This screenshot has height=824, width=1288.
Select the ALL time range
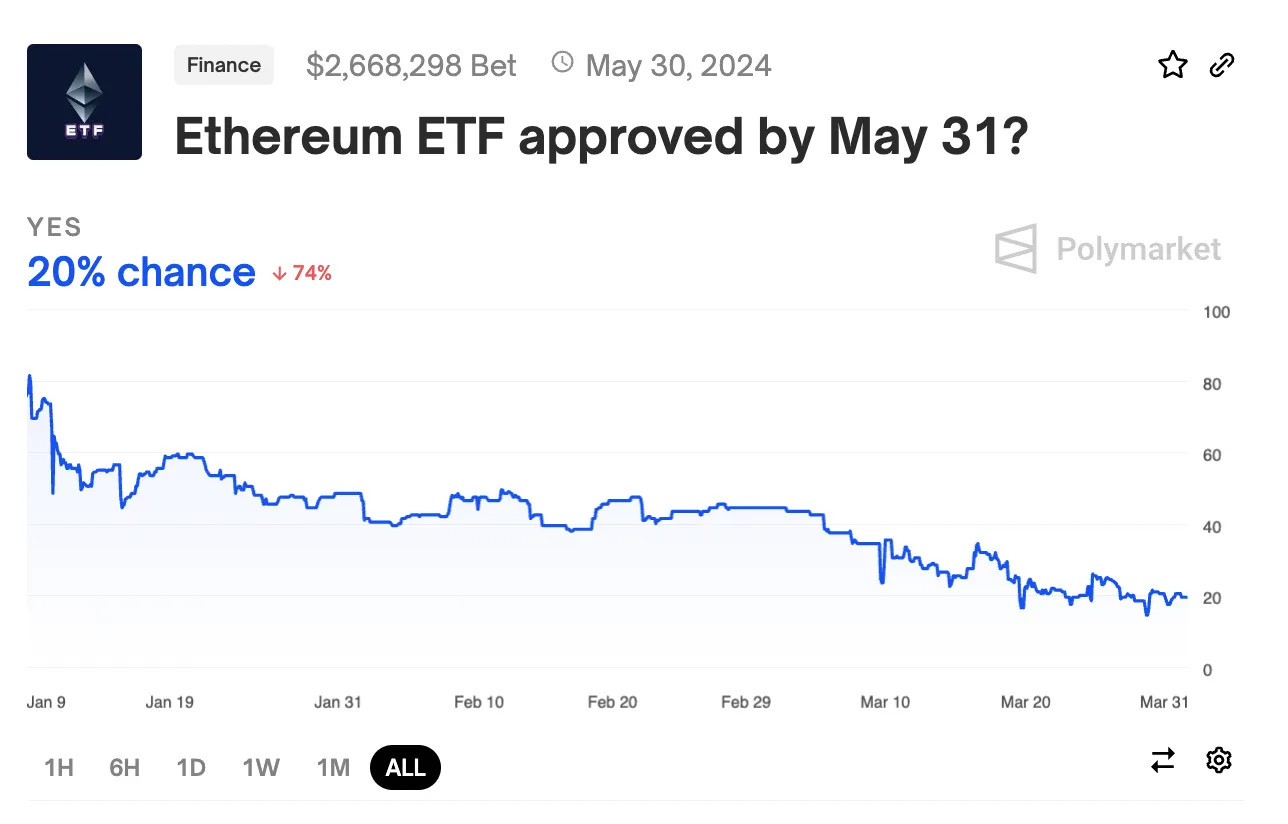pos(405,768)
